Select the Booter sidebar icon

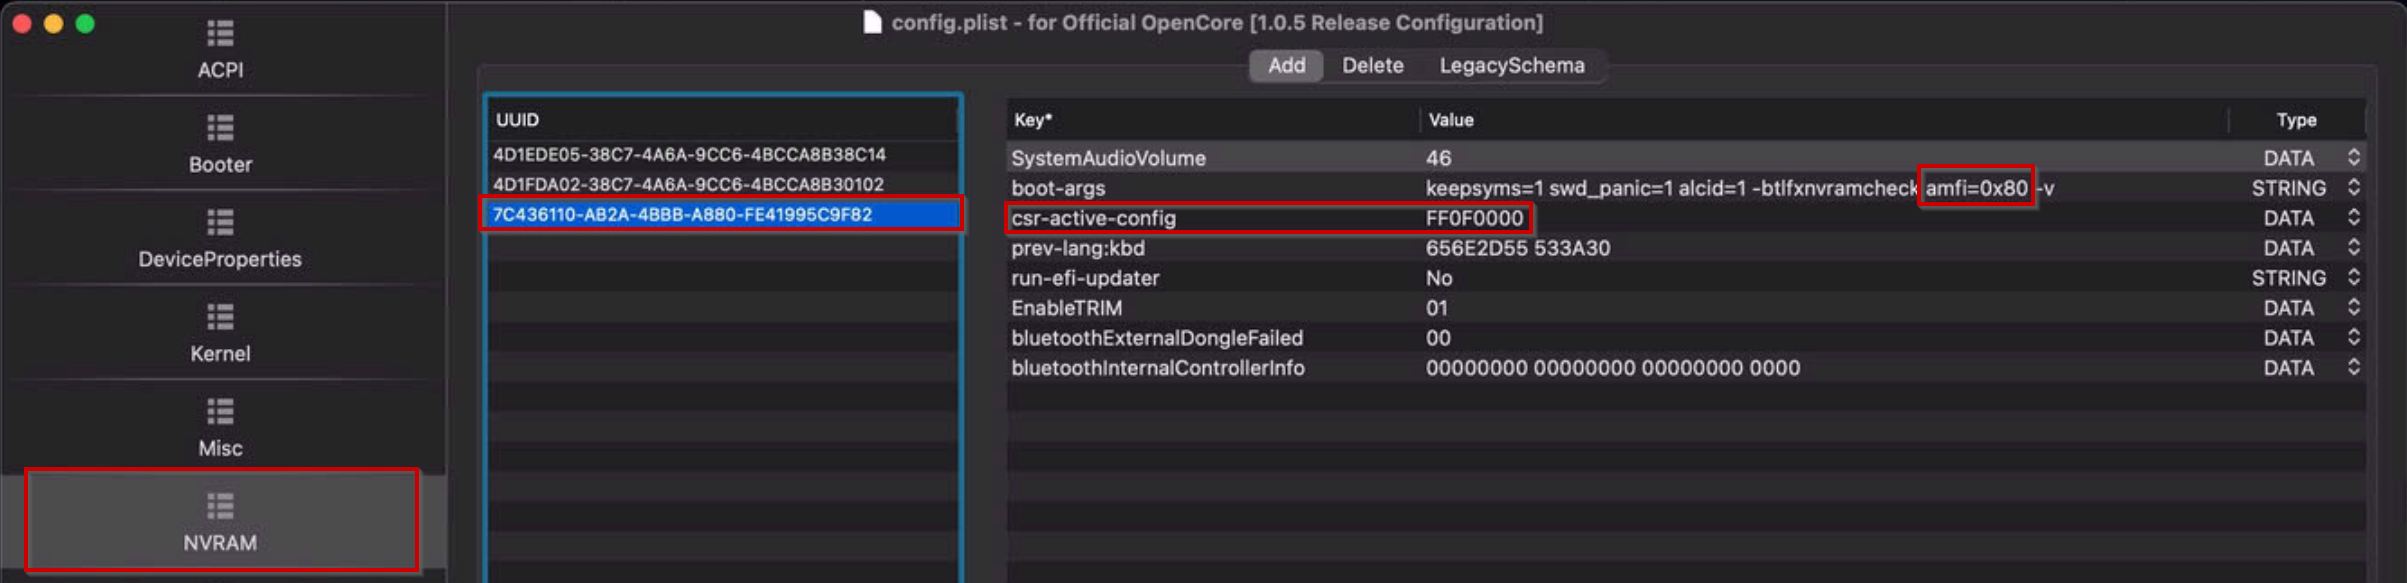click(x=220, y=129)
